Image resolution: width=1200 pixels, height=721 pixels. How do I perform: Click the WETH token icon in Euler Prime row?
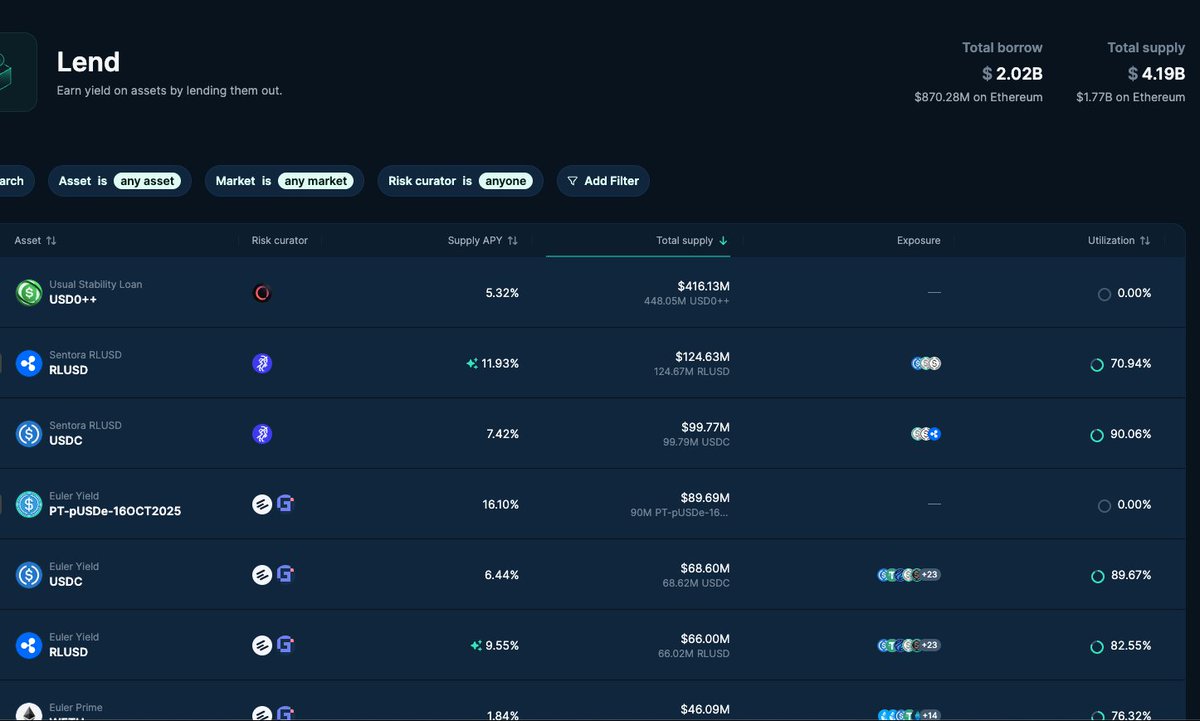pyautogui.click(x=28, y=712)
